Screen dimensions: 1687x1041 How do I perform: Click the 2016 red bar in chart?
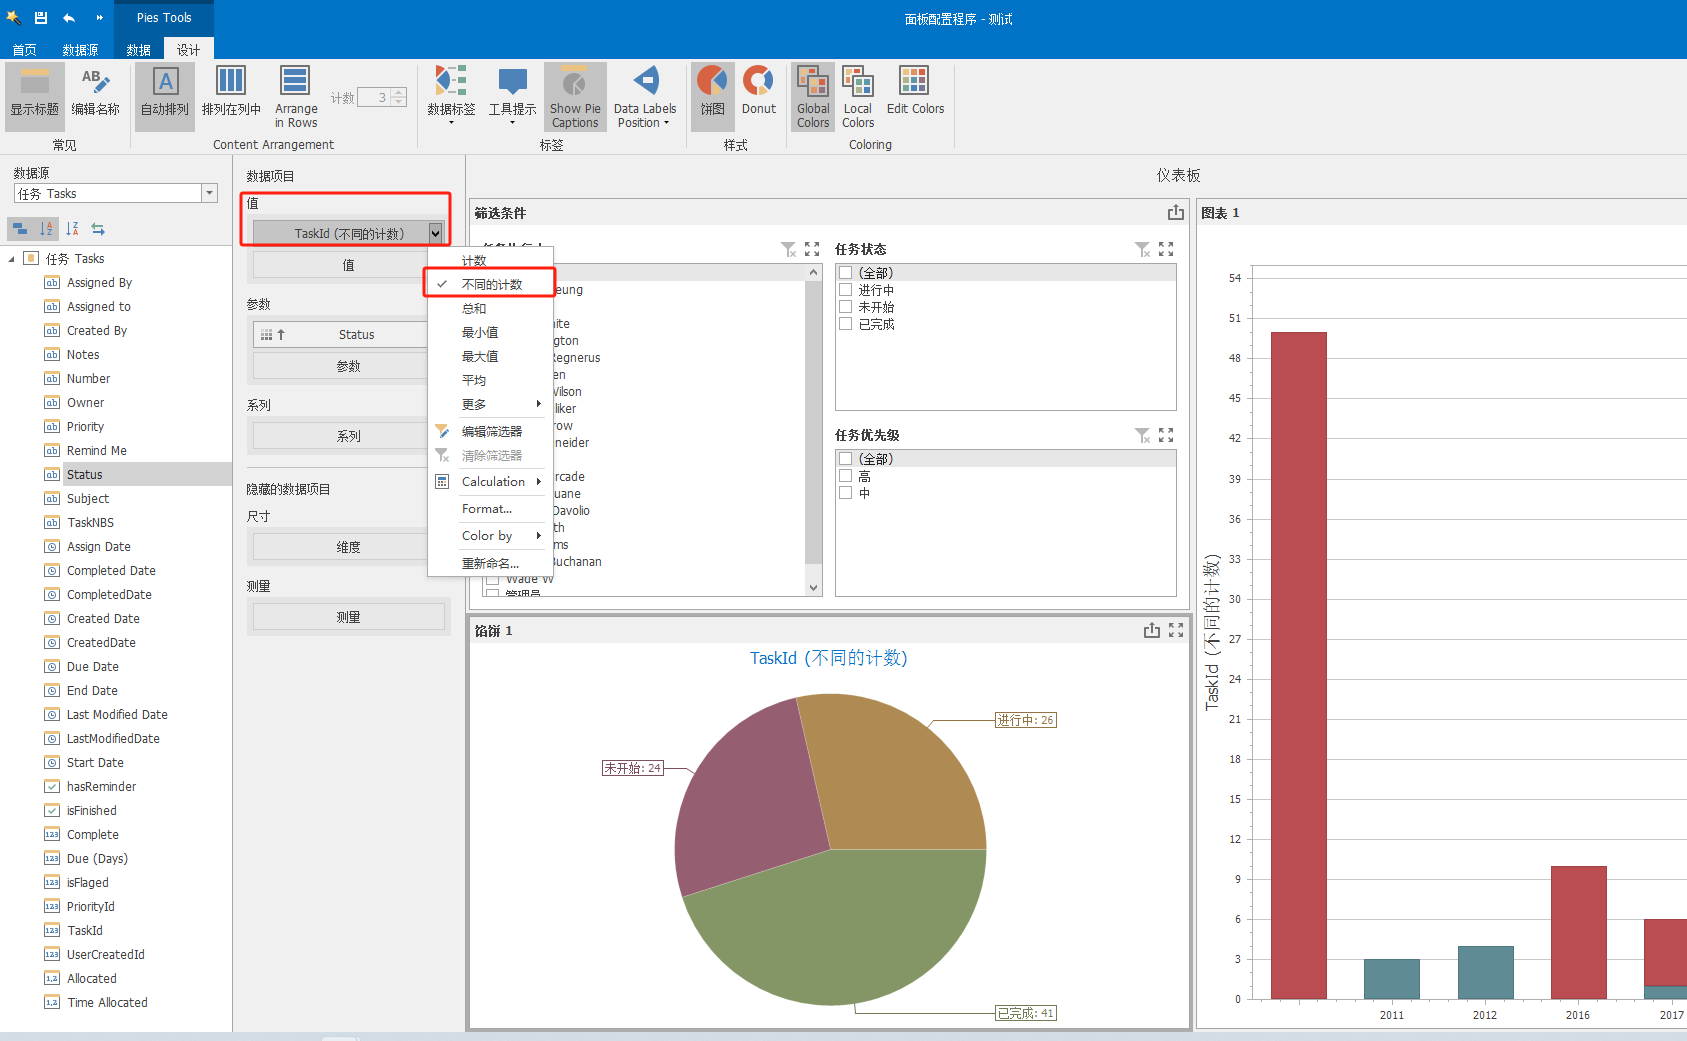(1578, 932)
